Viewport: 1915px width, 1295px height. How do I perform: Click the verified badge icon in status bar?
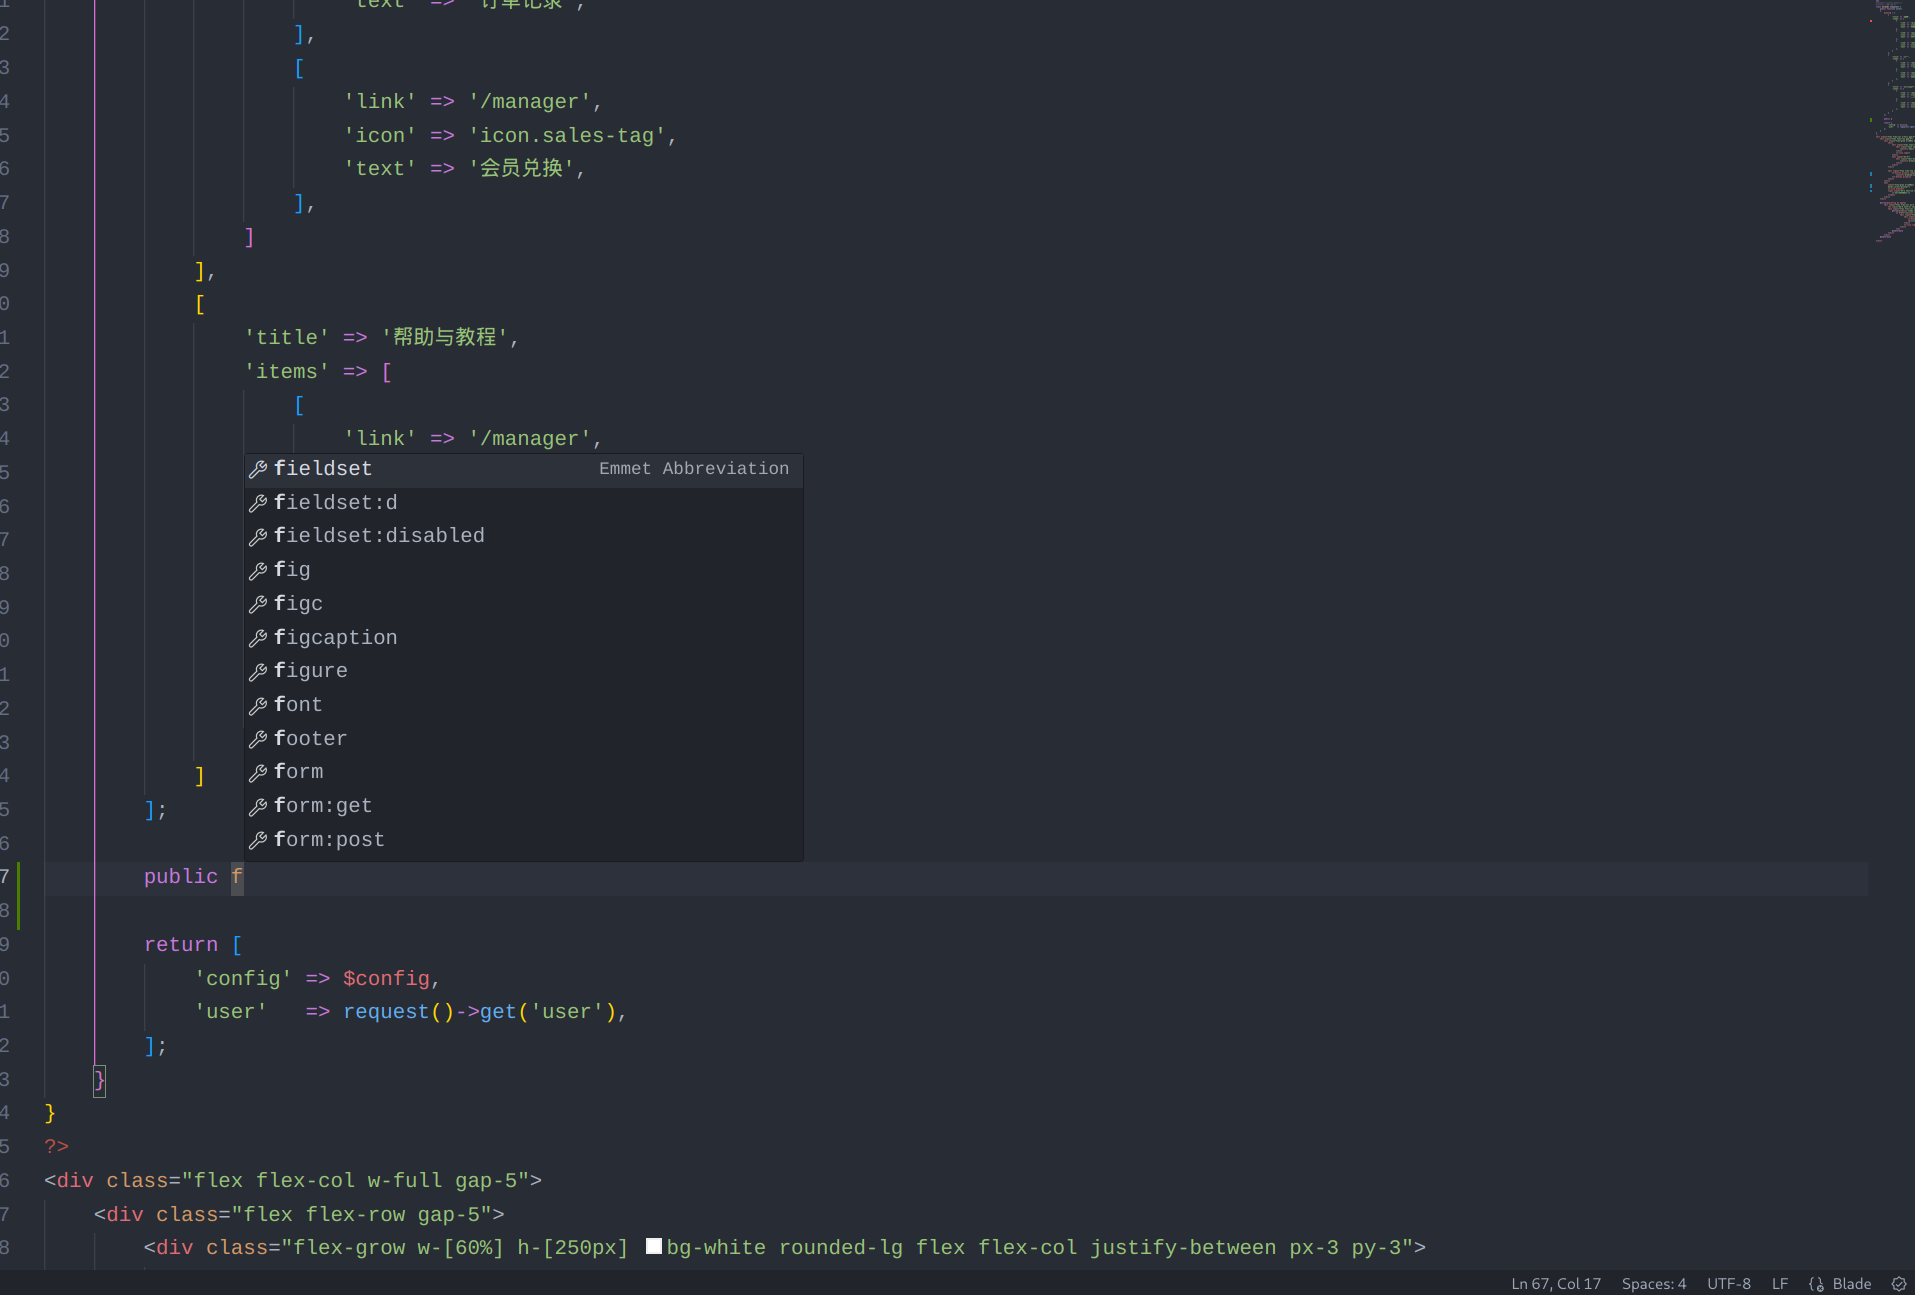(x=1899, y=1284)
